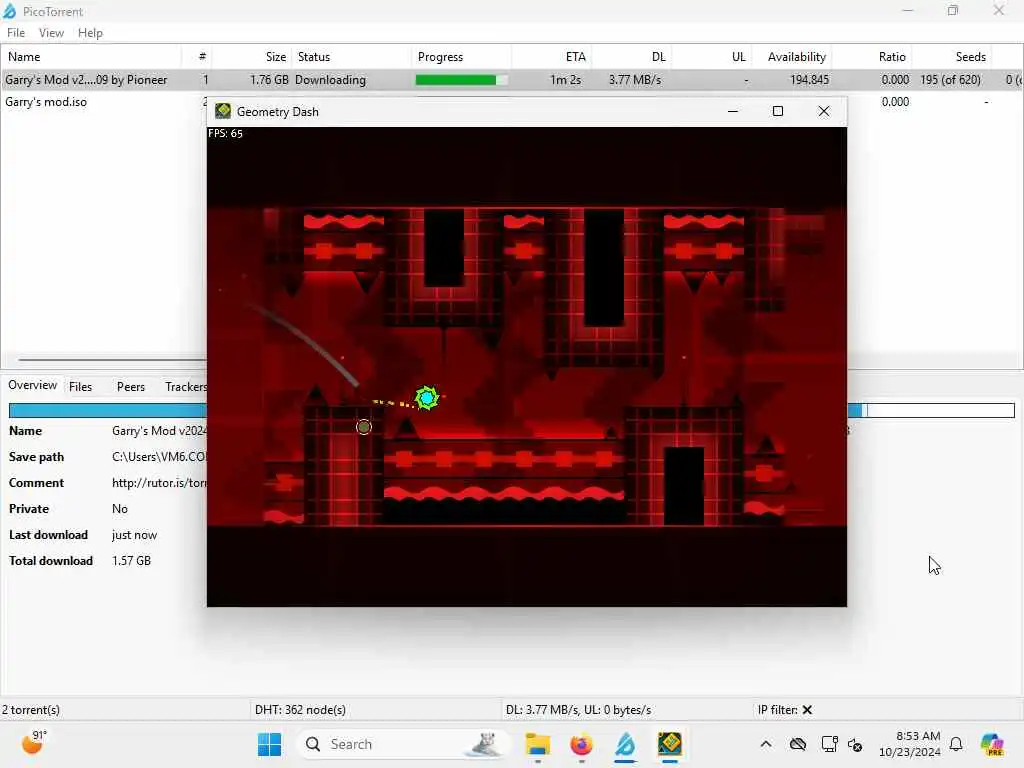Click the horizontal scrollbar under torrent list
Viewport: 1024px width, 768px height.
tap(112, 359)
